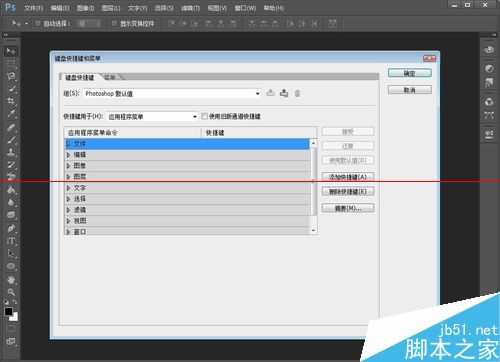Delete current shortcut set trash icon
Viewport: 500px width, 362px height.
pyautogui.click(x=297, y=93)
